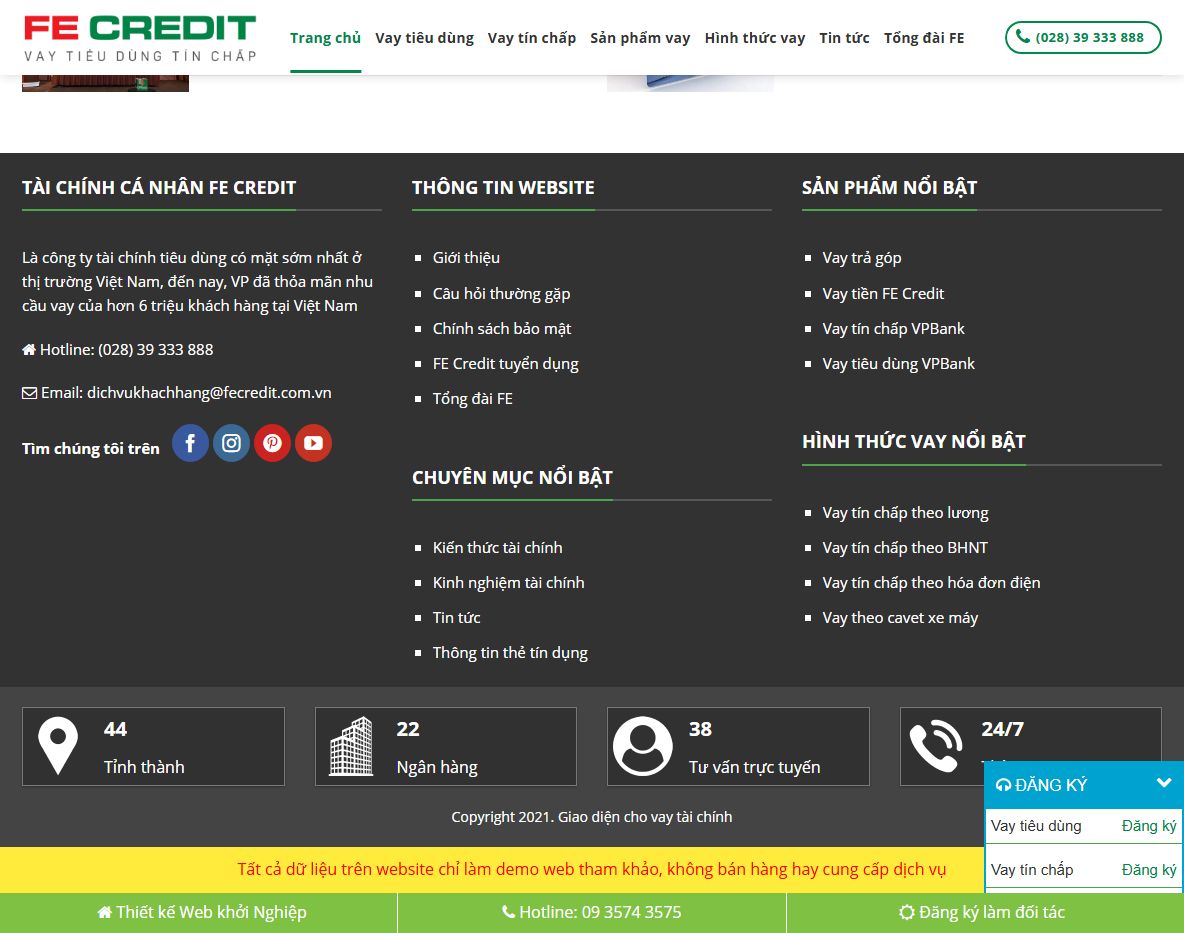1184x933 pixels.
Task: Click the user avatar icon for Tư vấn trực tuyến
Action: click(x=643, y=746)
